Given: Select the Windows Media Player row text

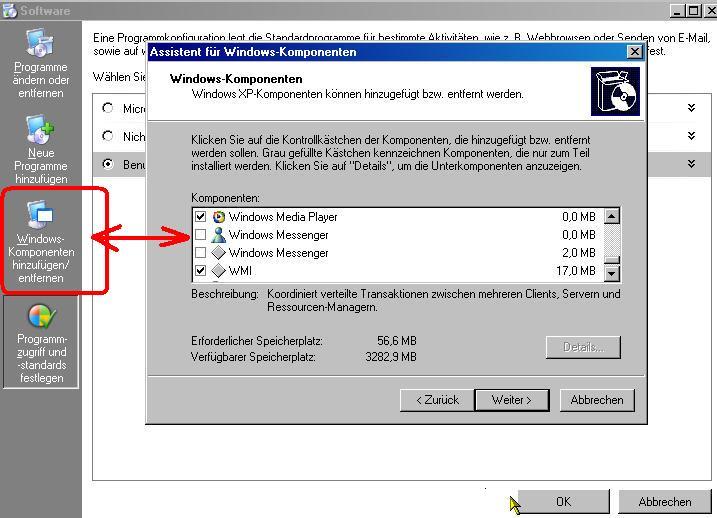Looking at the screenshot, I should pos(283,217).
